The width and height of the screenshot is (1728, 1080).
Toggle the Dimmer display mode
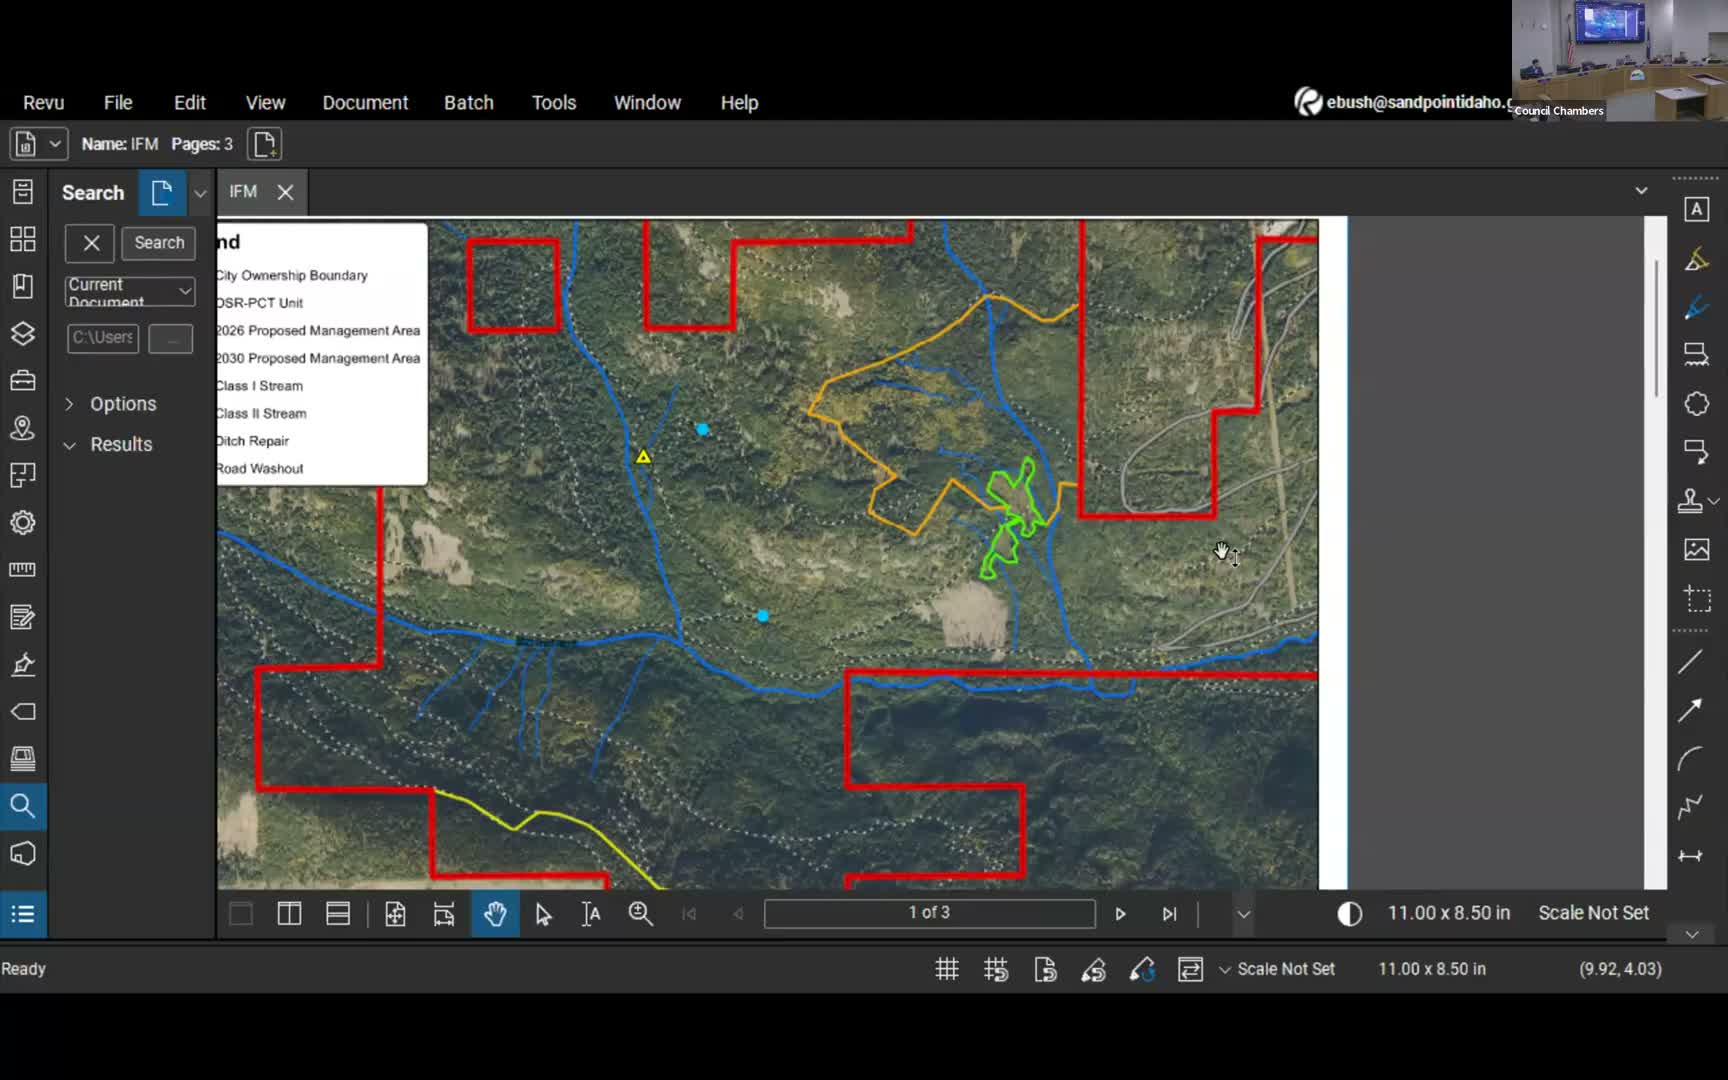point(1349,914)
